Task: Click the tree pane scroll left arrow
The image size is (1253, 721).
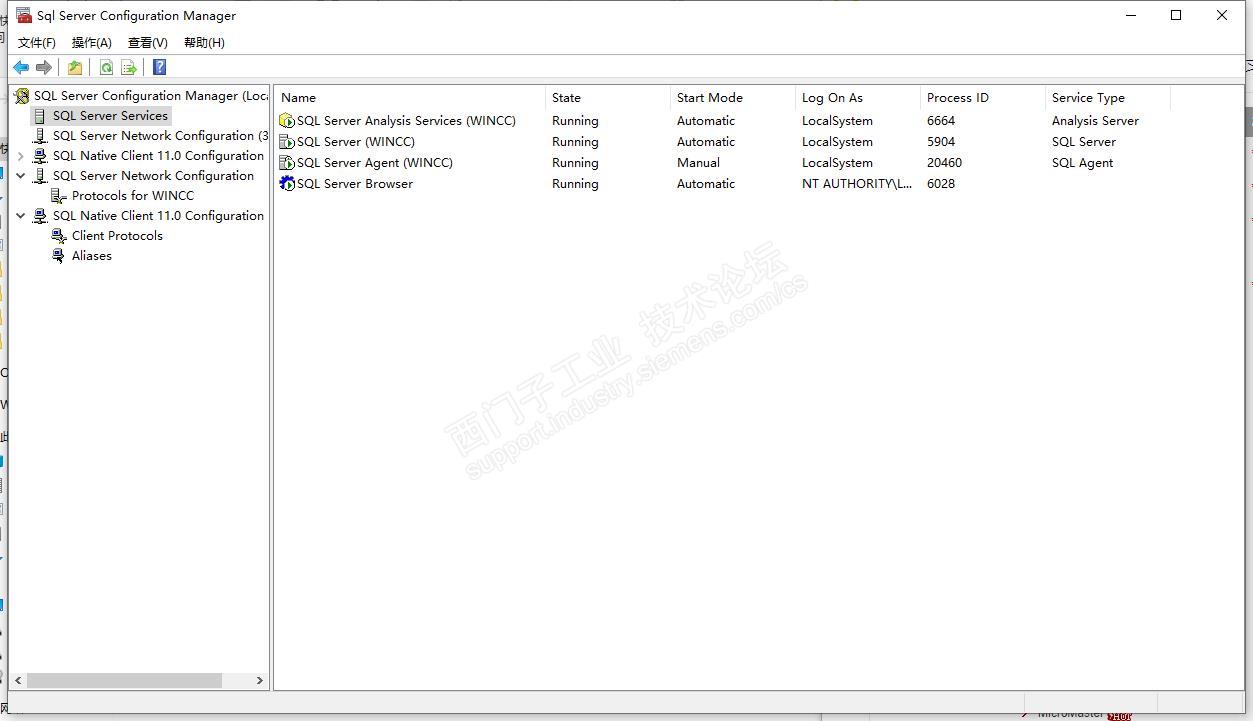Action: (x=19, y=680)
